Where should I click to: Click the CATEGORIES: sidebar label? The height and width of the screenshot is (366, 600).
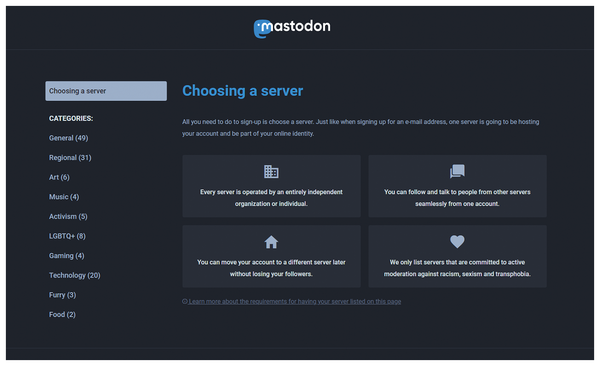pyautogui.click(x=71, y=118)
